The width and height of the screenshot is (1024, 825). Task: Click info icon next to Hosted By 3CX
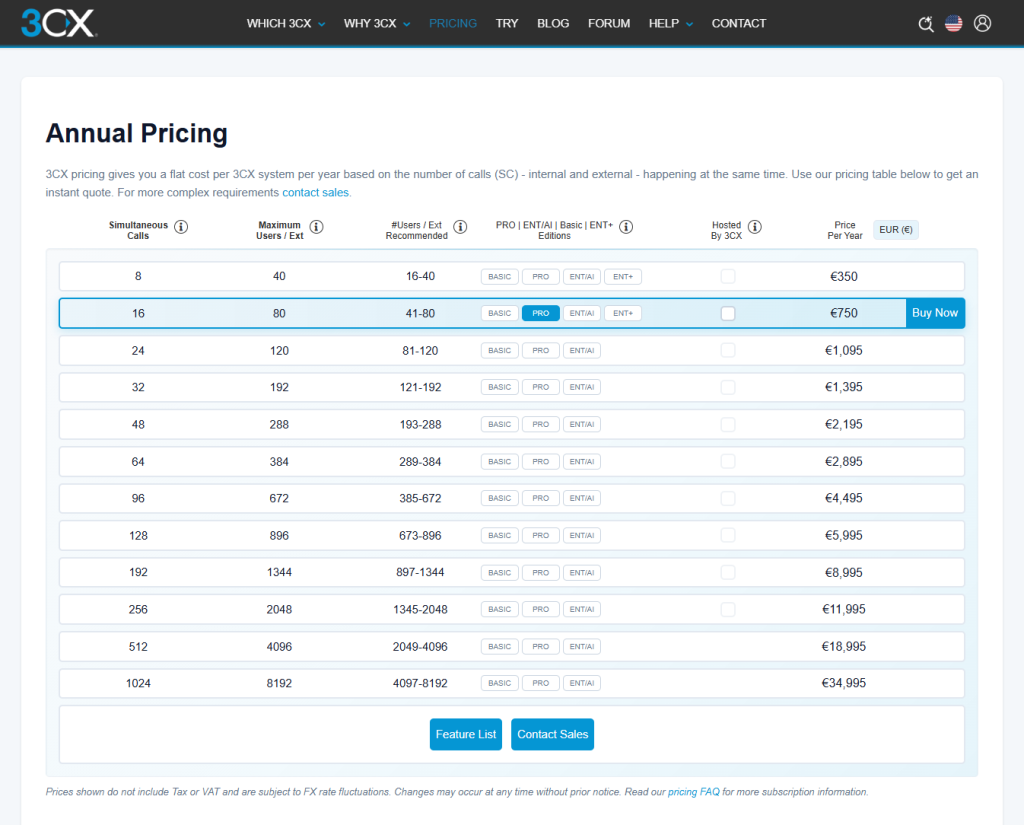(x=755, y=227)
